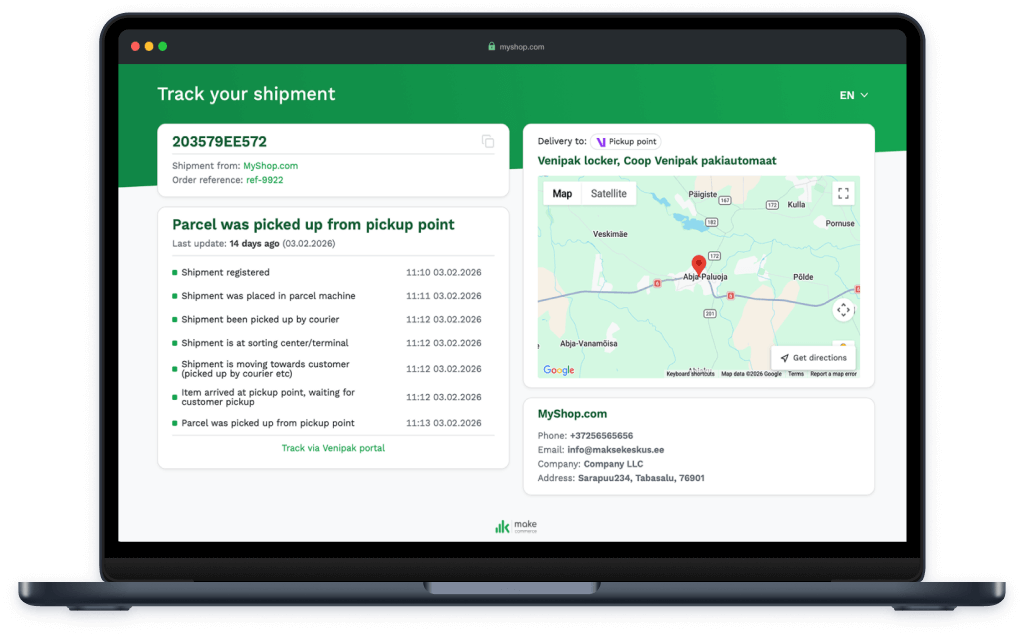The image size is (1024, 635).
Task: Select the Map view tab
Action: pyautogui.click(x=562, y=194)
